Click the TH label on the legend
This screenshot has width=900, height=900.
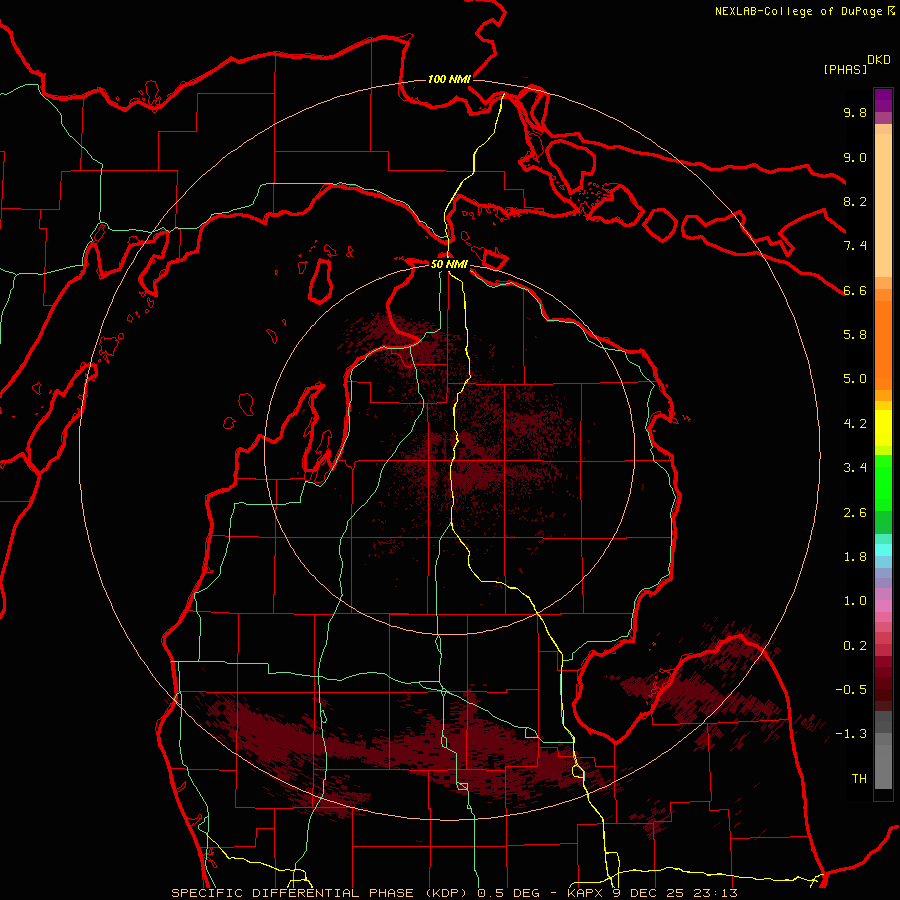coord(859,779)
